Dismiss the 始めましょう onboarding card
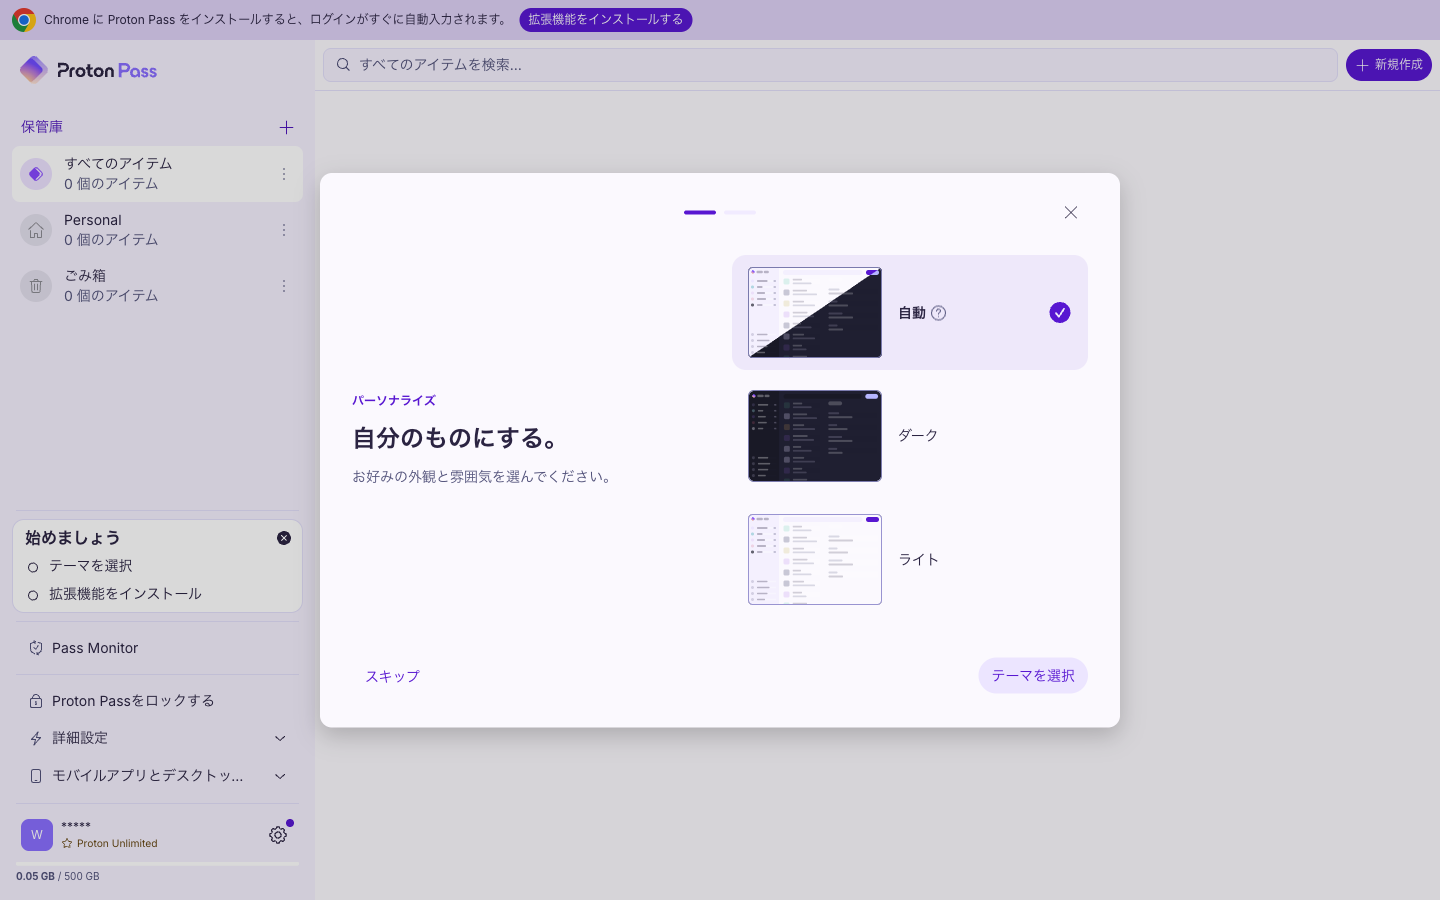The image size is (1440, 900). pos(284,538)
